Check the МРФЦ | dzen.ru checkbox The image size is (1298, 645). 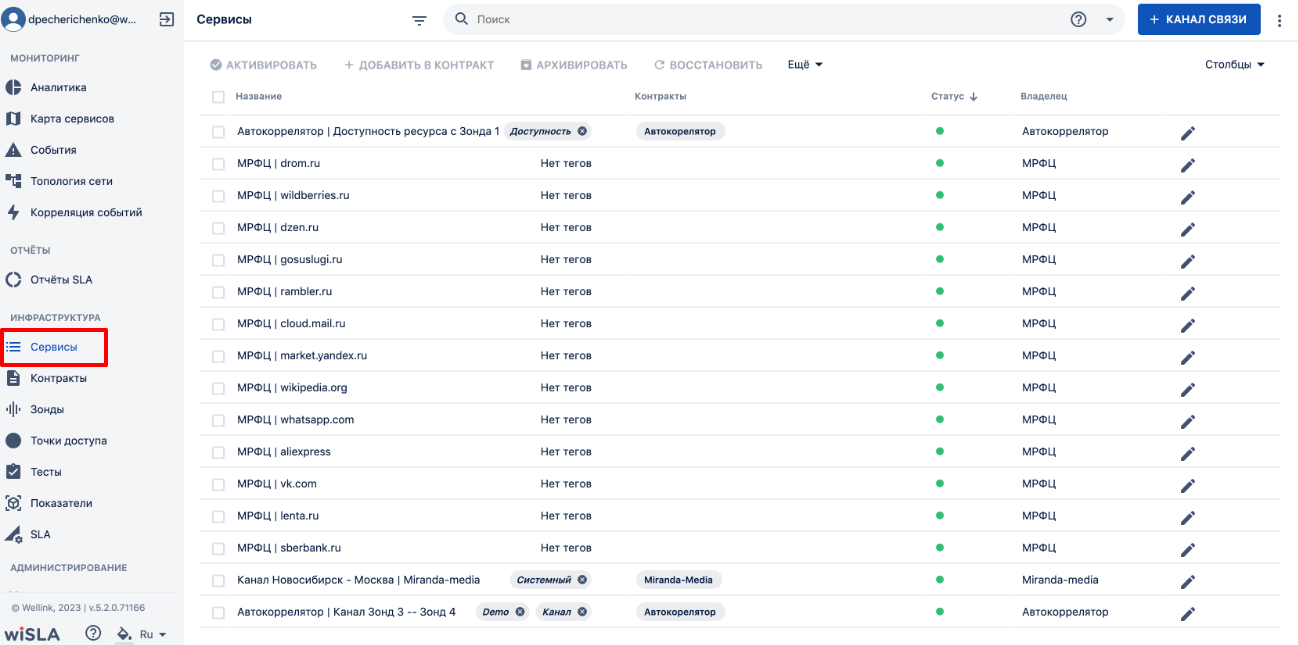218,228
